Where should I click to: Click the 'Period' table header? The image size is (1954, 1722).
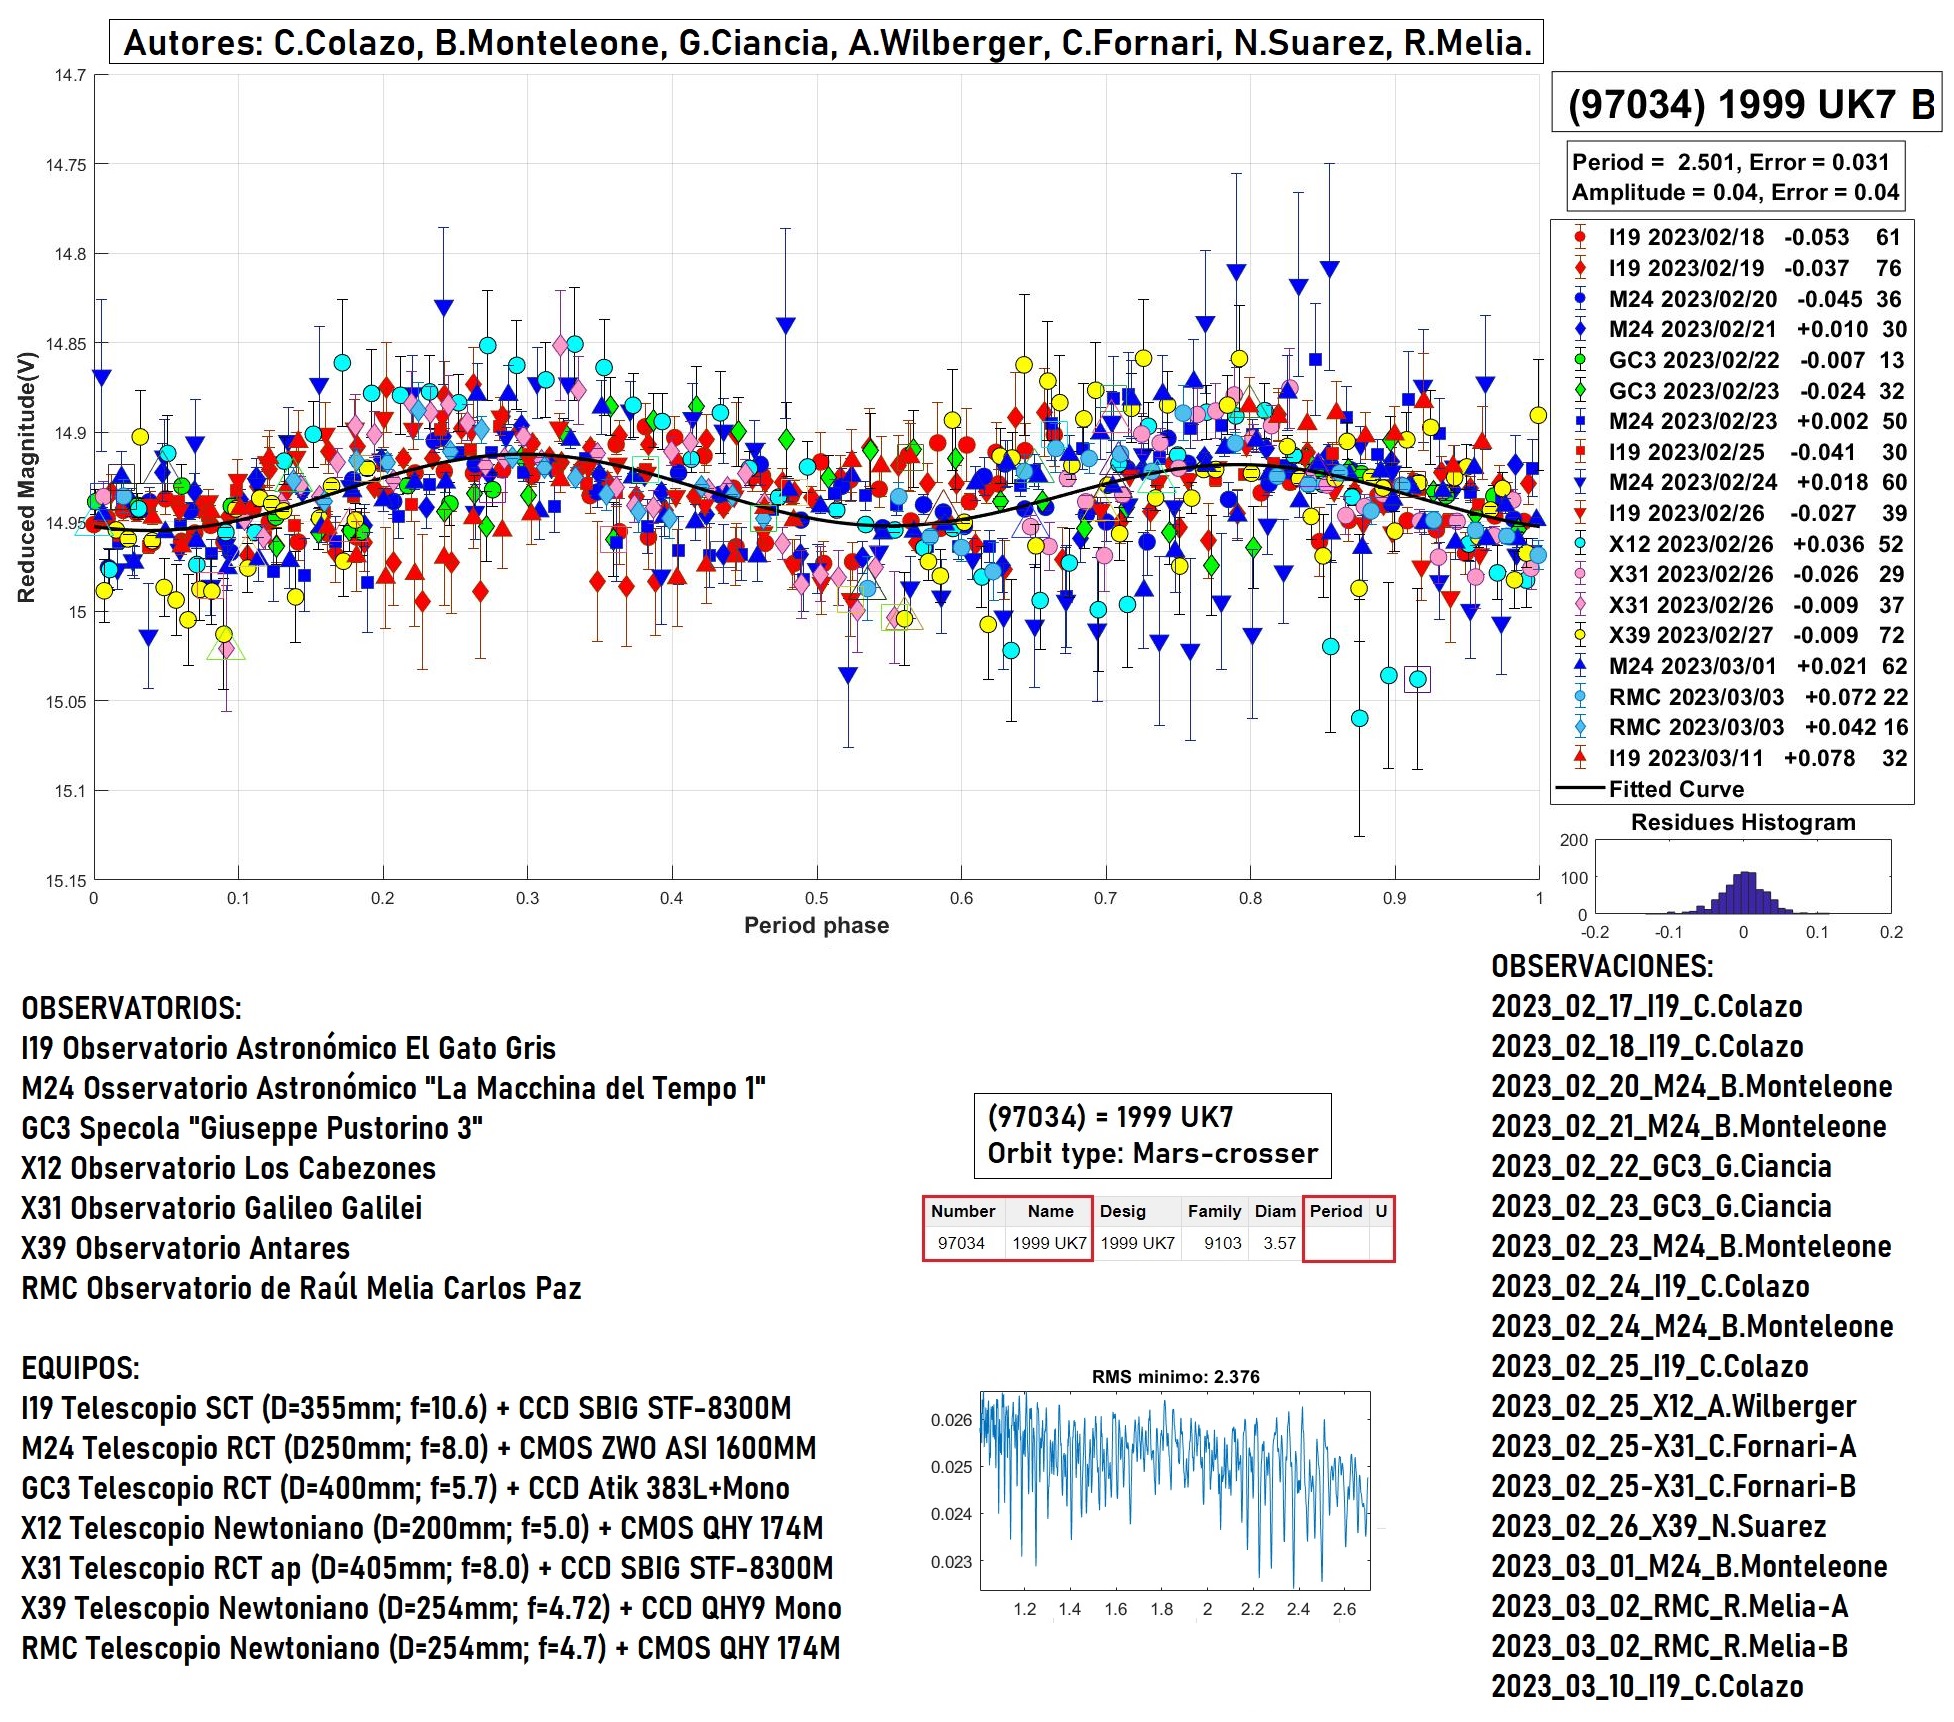coord(1336,1211)
